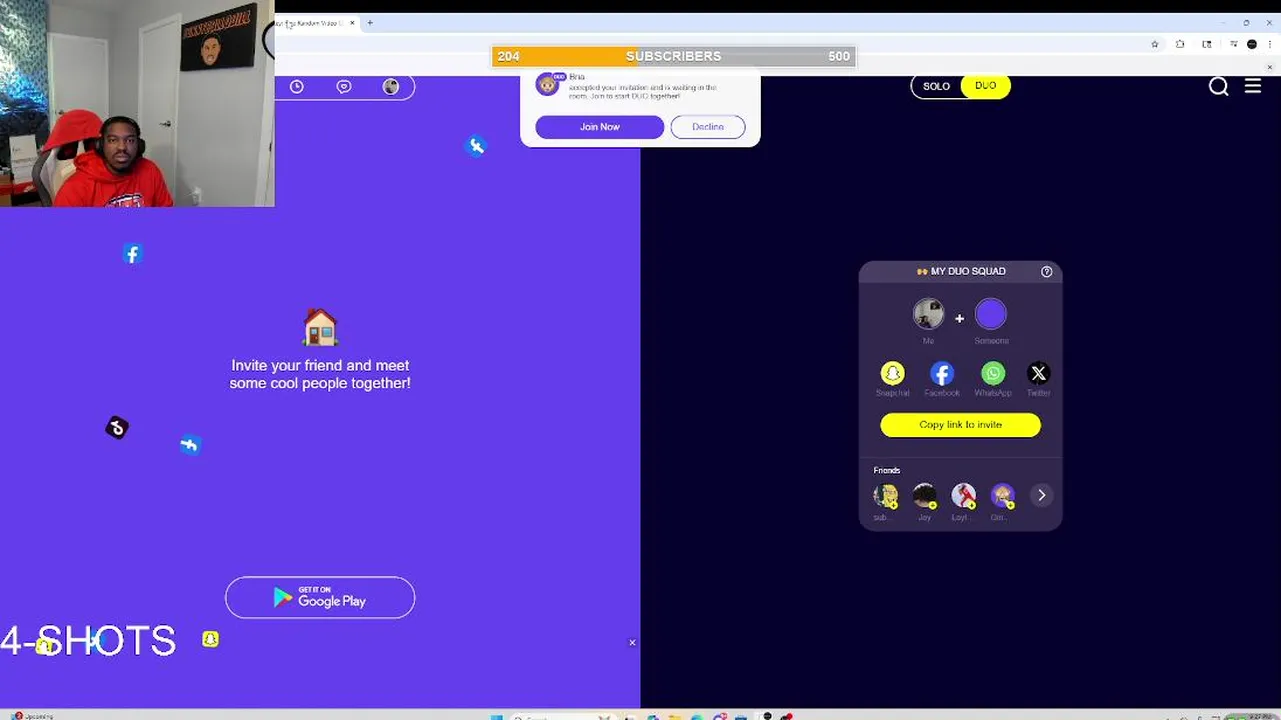This screenshot has height=720, width=1281.
Task: Invite friend 'Loyl...' from Friends list
Action: [963, 495]
